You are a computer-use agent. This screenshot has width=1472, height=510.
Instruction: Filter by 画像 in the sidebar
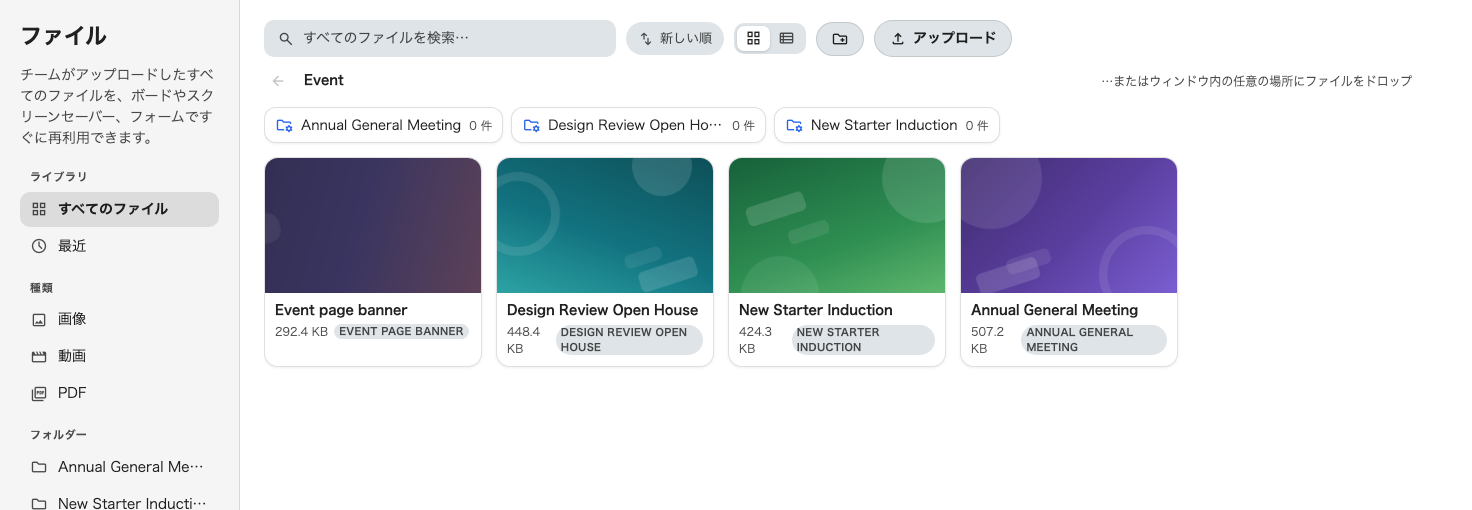click(x=119, y=319)
